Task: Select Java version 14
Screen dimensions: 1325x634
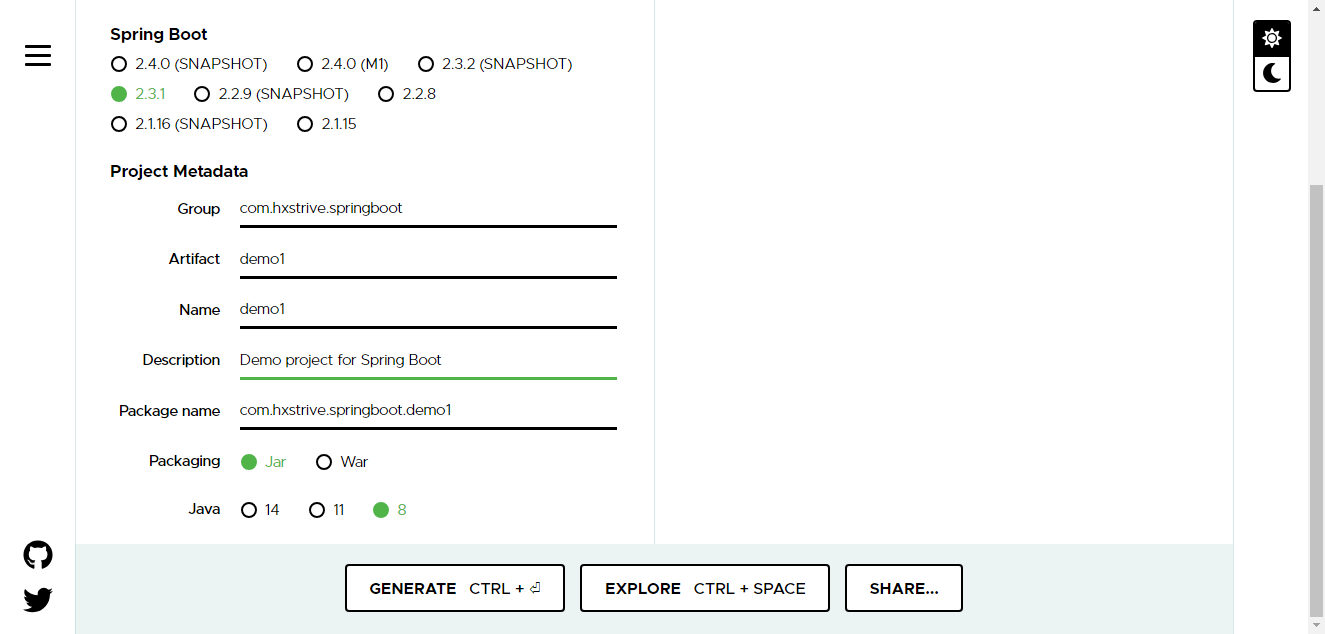Action: click(x=261, y=510)
